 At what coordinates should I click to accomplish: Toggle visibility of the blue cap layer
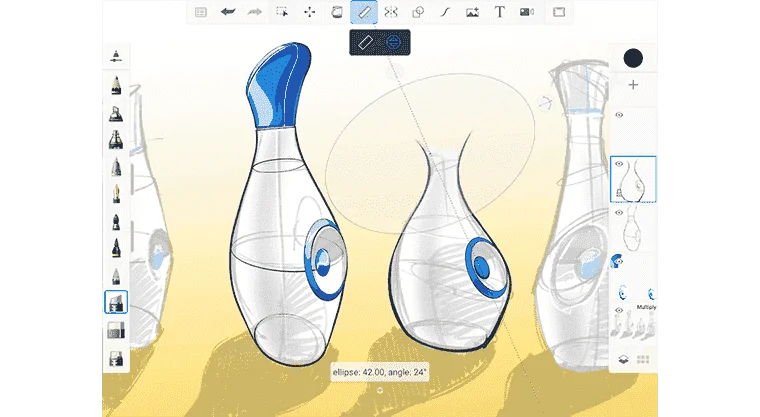pos(618,262)
